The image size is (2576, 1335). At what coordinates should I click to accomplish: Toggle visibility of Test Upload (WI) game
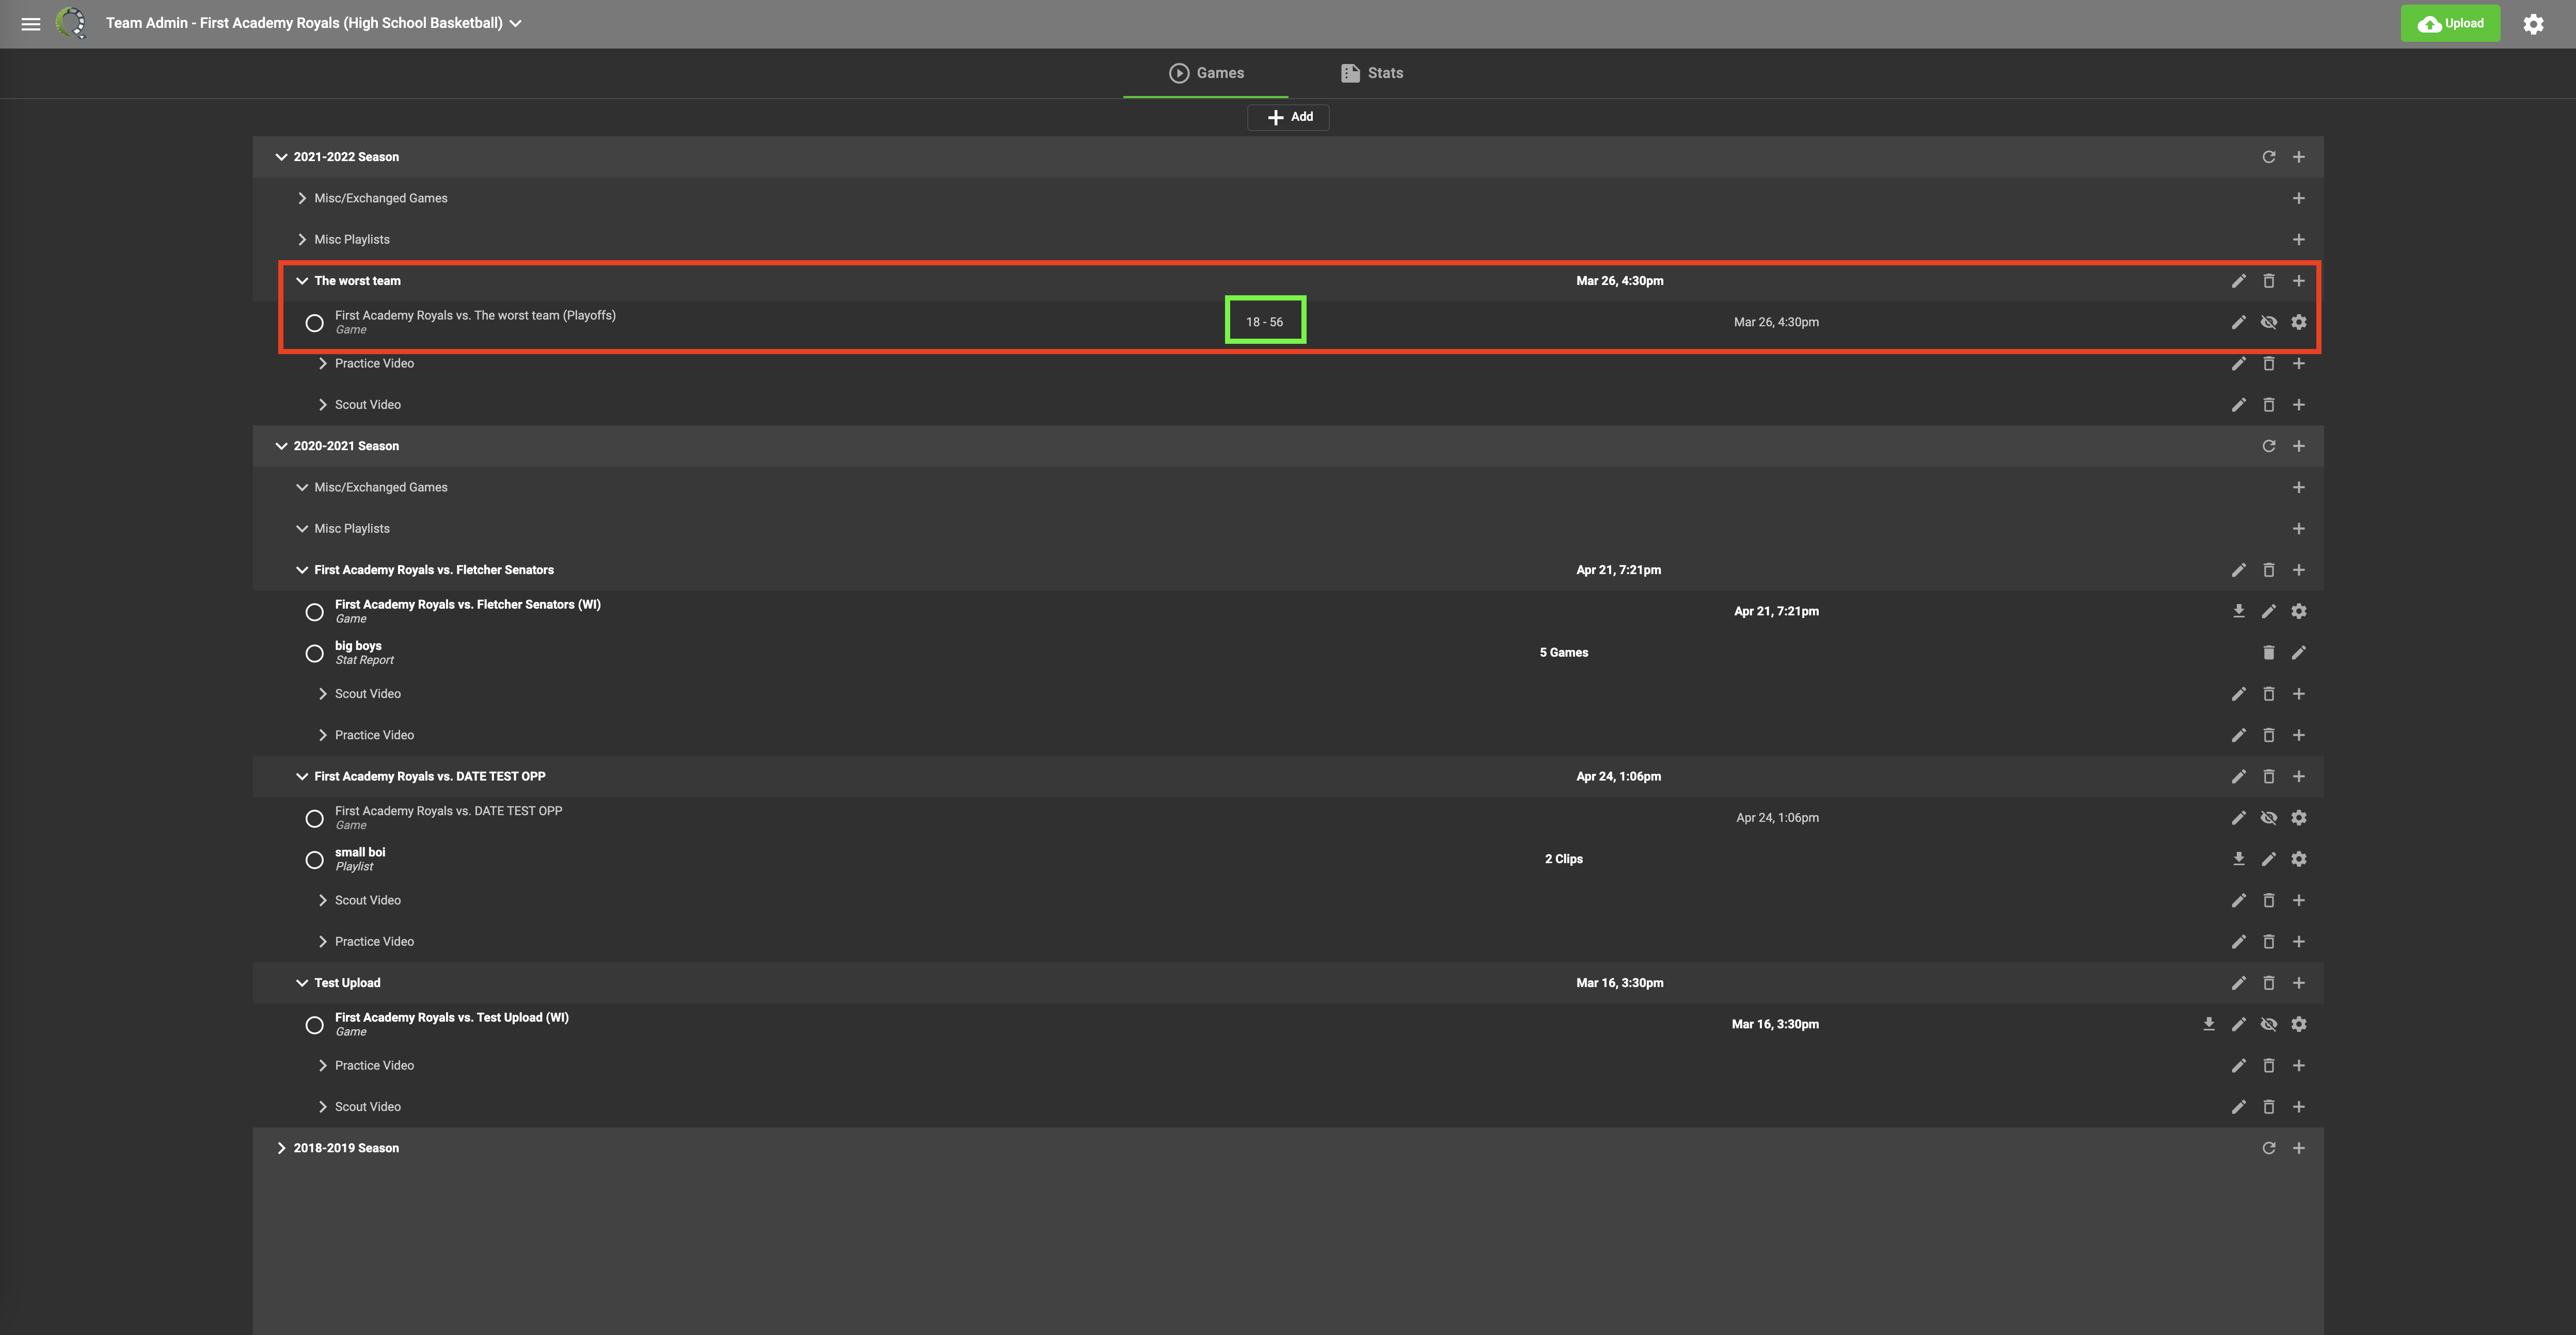2269,1024
